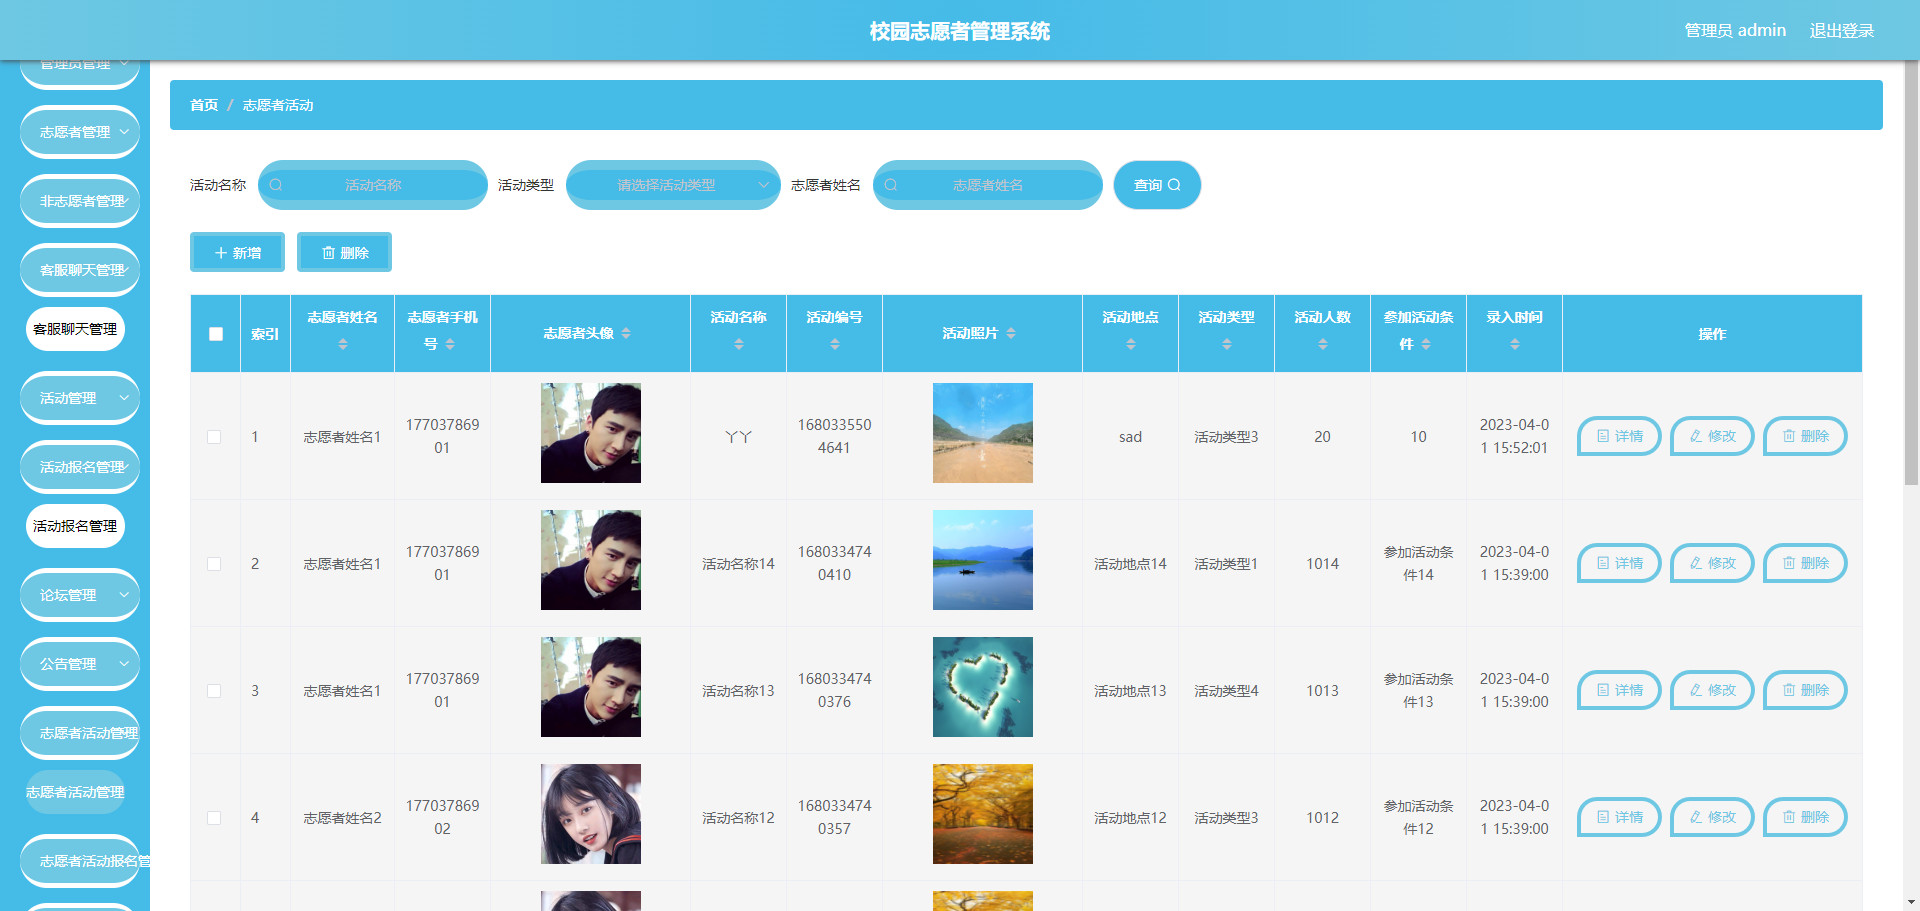Click the sort icon on 活动编号 column
The image size is (1920, 911).
[834, 344]
